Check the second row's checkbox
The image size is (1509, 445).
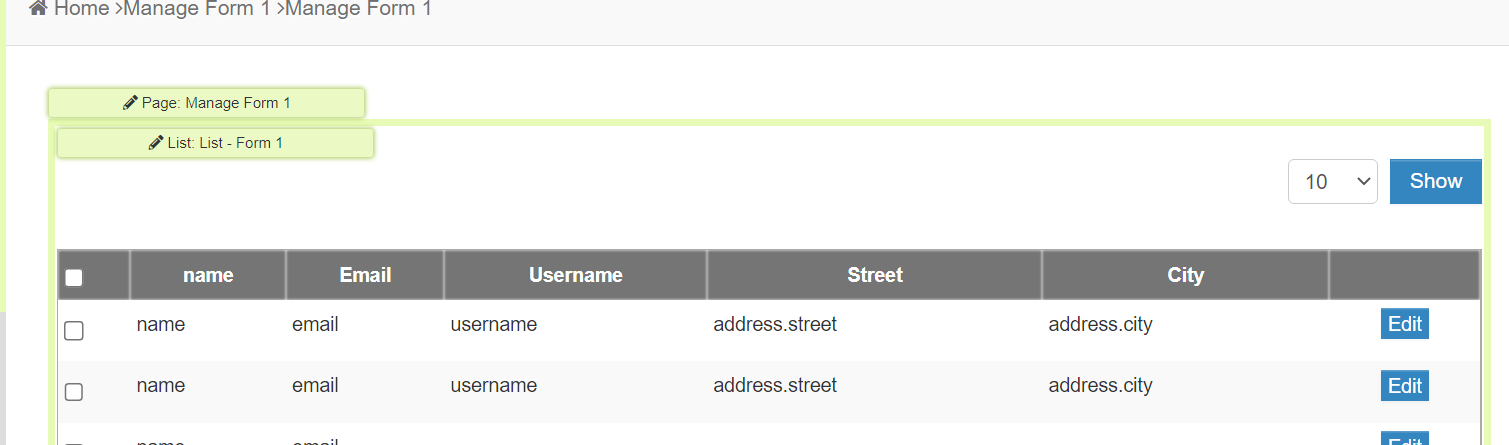pos(74,392)
